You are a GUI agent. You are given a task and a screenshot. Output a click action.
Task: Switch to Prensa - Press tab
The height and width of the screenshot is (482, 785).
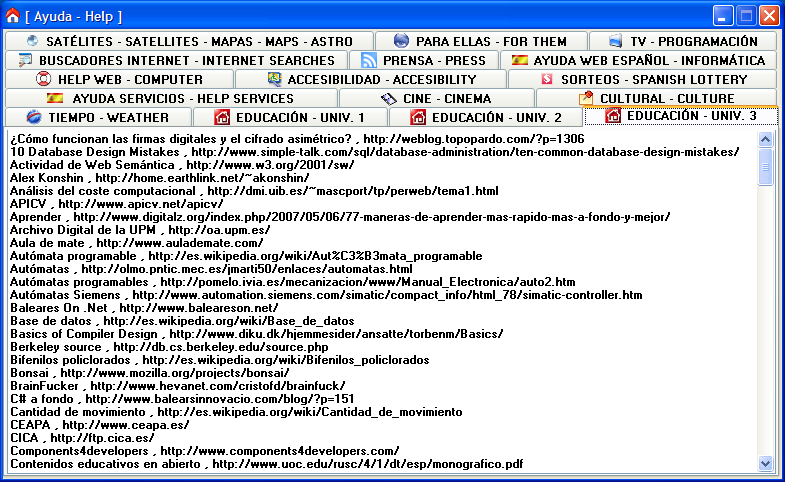[424, 60]
